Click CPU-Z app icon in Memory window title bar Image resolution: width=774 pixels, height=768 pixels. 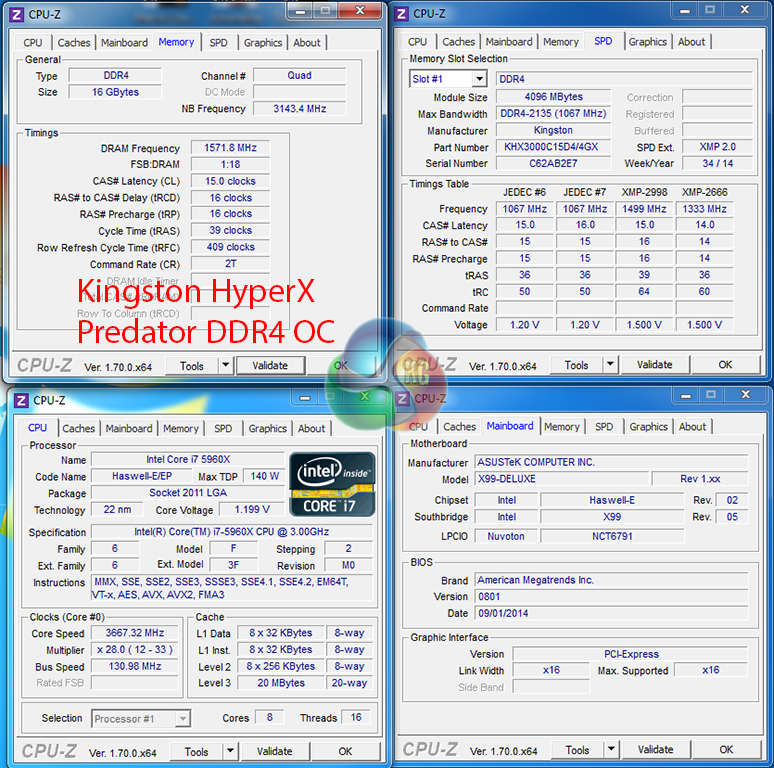pyautogui.click(x=16, y=15)
